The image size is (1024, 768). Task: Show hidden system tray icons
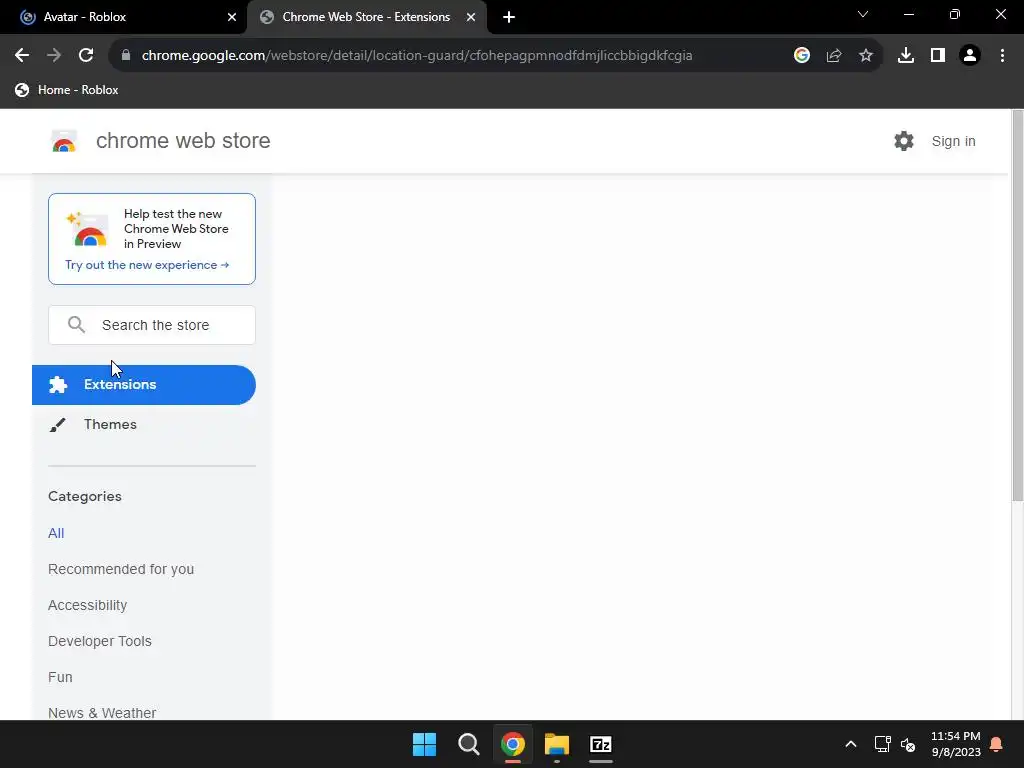[x=850, y=744]
